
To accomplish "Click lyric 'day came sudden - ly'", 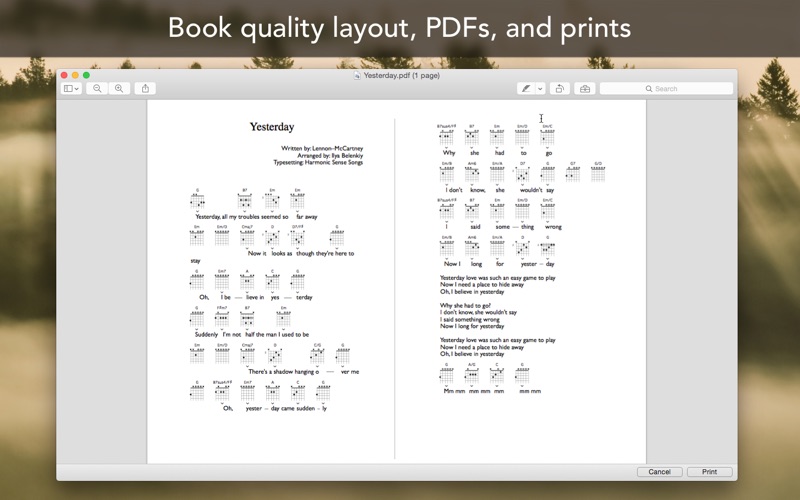I will point(298,408).
